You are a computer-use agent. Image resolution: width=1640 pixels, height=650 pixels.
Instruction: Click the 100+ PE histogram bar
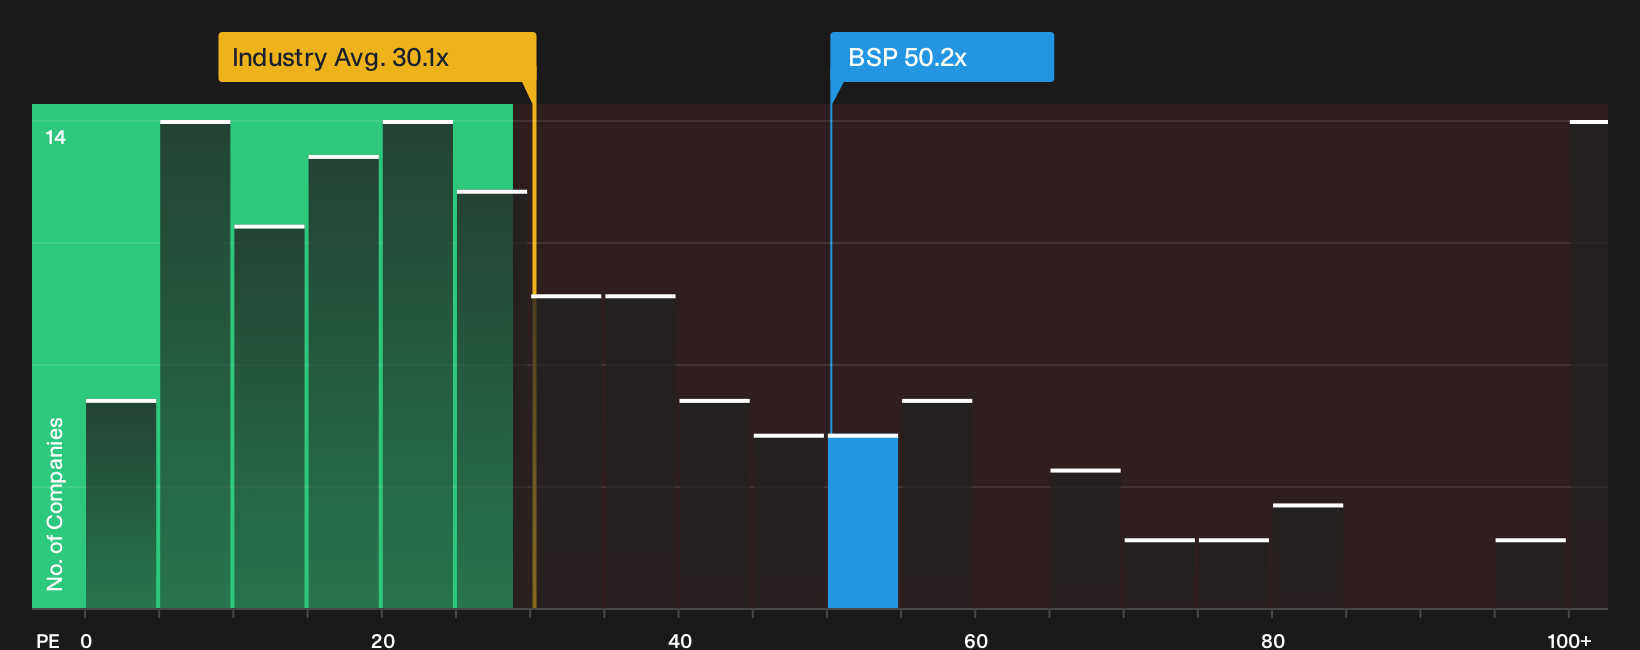point(1589,364)
